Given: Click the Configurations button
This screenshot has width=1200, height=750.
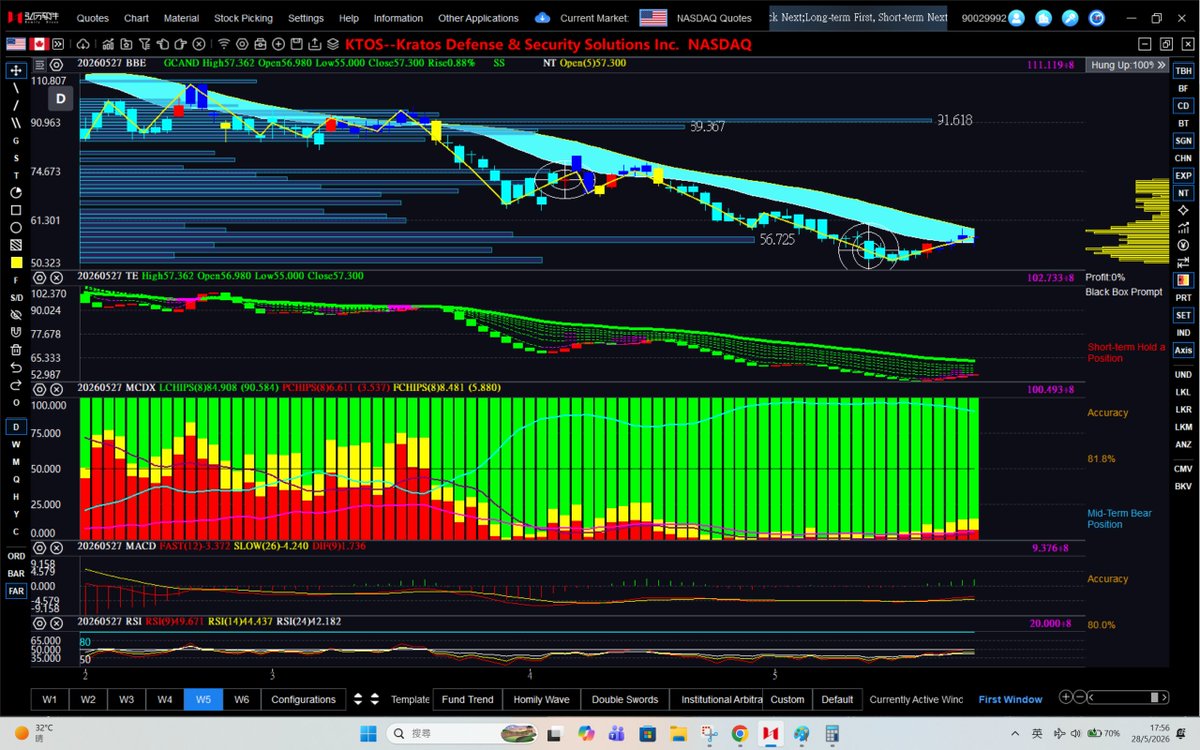Looking at the screenshot, I should point(303,699).
